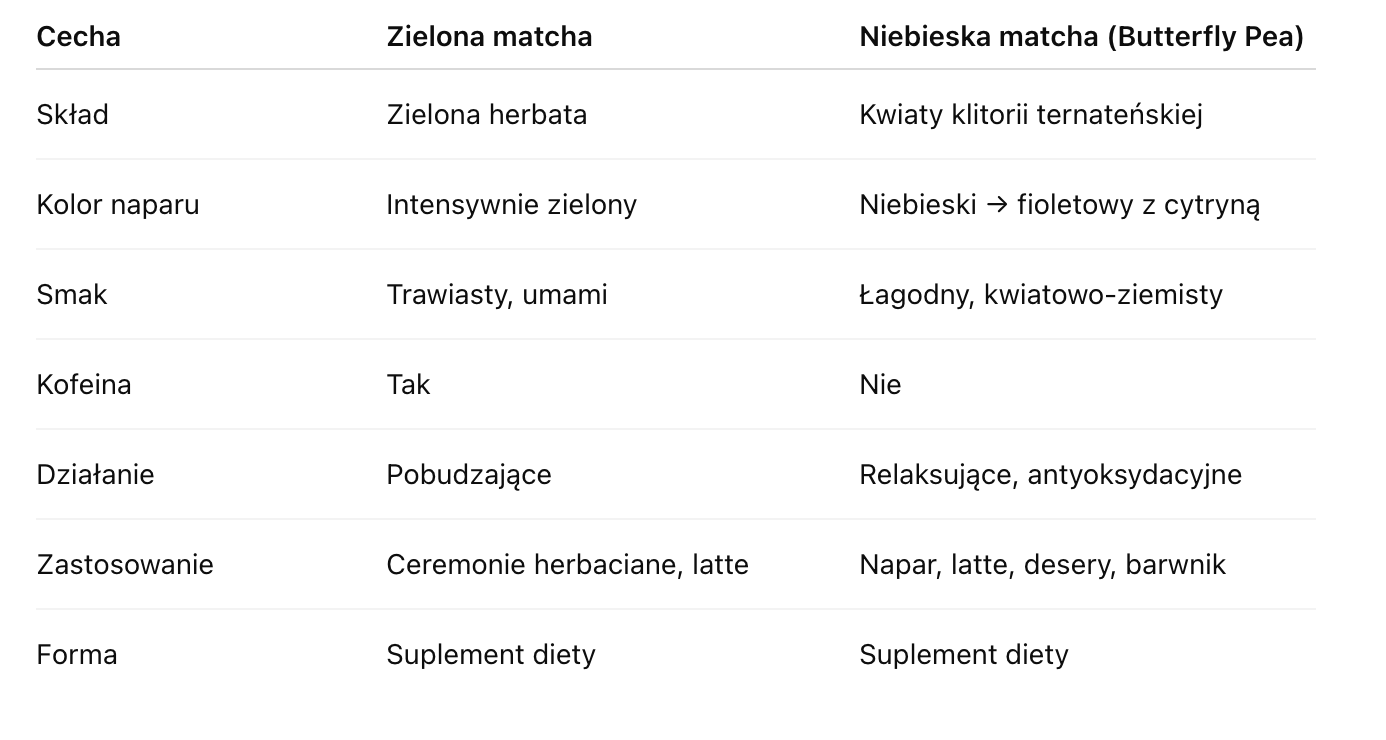
Task: Click the "Pobudzające" cell
Action: click(468, 475)
